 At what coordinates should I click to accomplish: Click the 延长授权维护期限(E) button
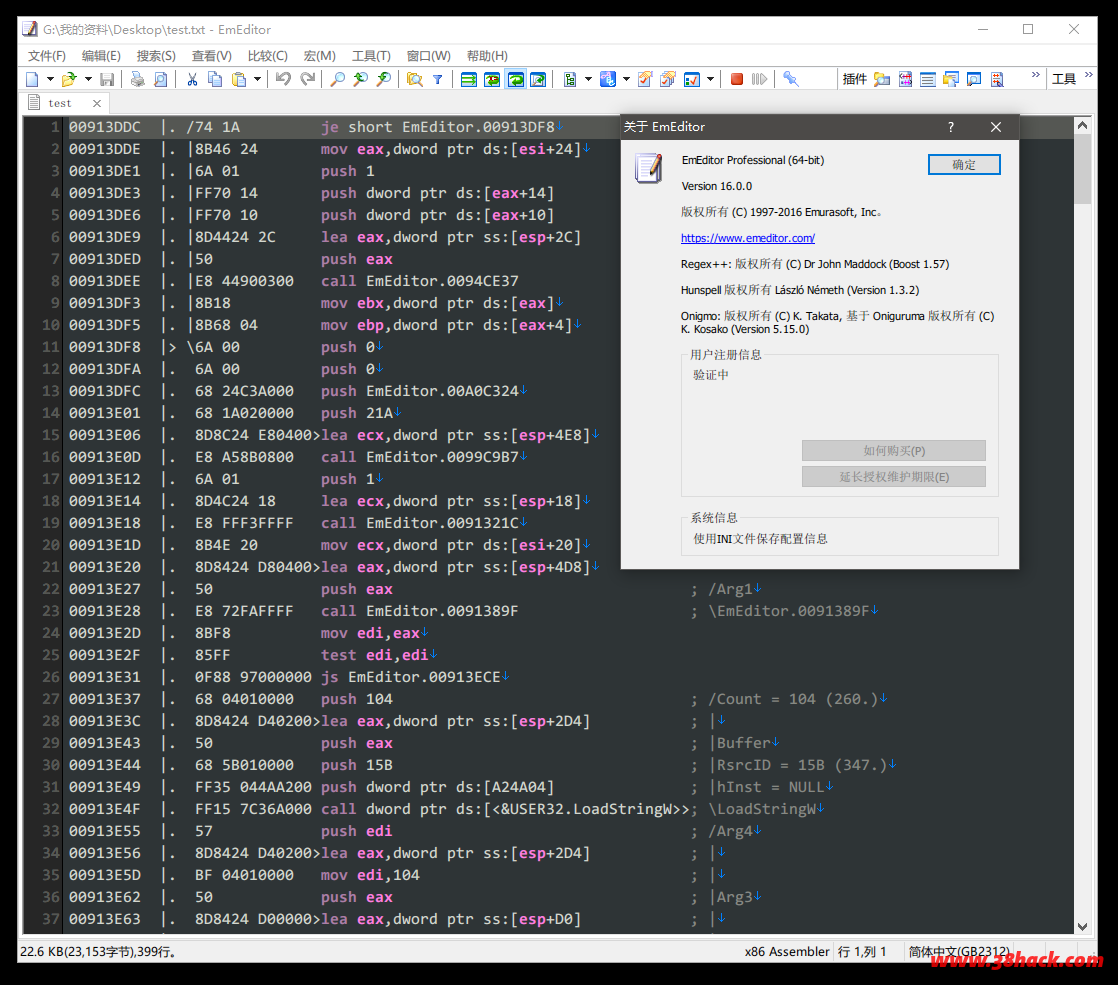tap(894, 476)
